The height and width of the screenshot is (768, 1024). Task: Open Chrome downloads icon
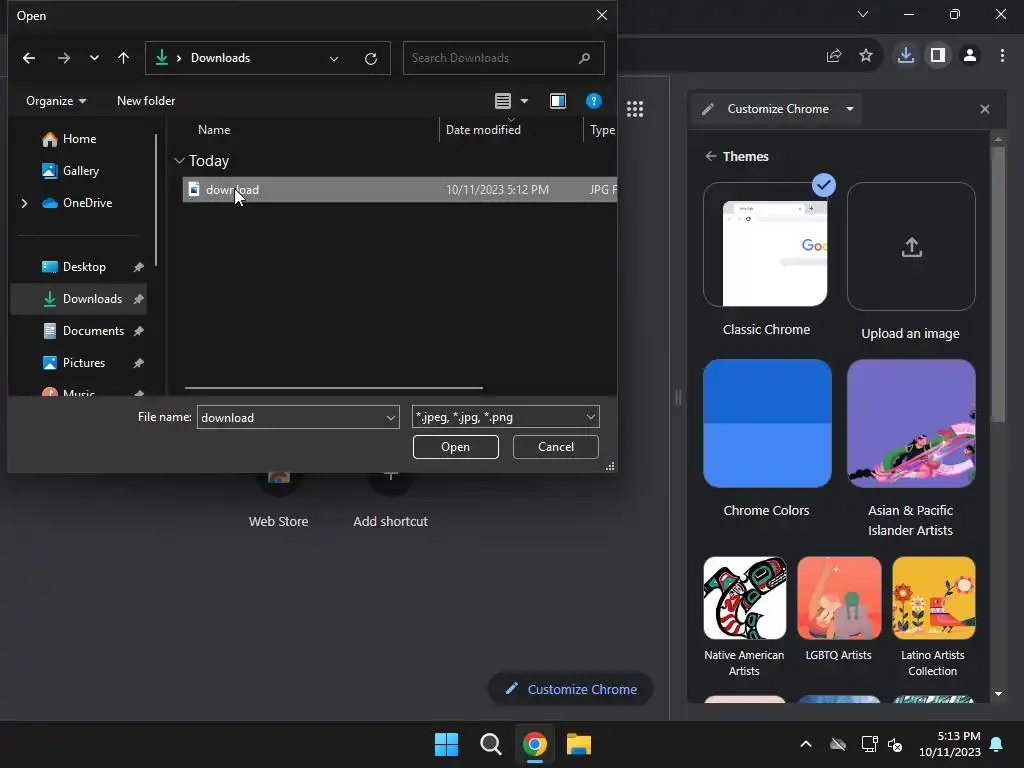coord(905,56)
